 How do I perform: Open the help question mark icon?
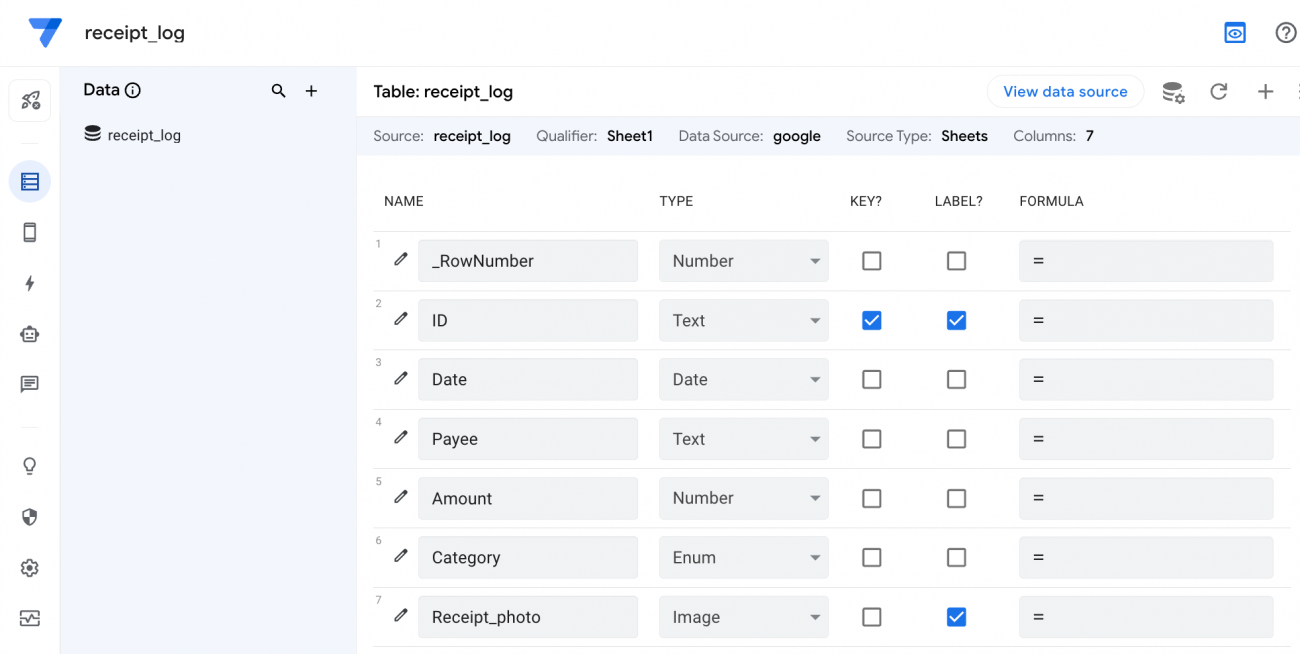(1286, 33)
